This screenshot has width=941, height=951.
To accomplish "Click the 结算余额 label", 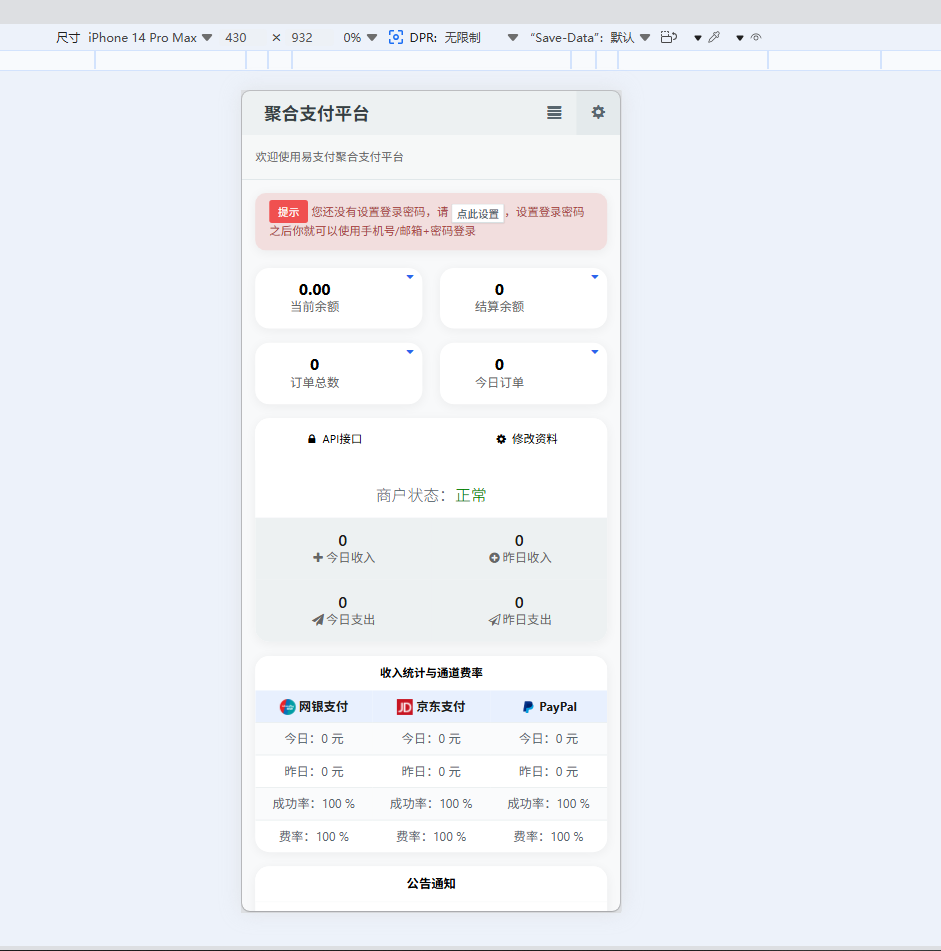I will 500,307.
